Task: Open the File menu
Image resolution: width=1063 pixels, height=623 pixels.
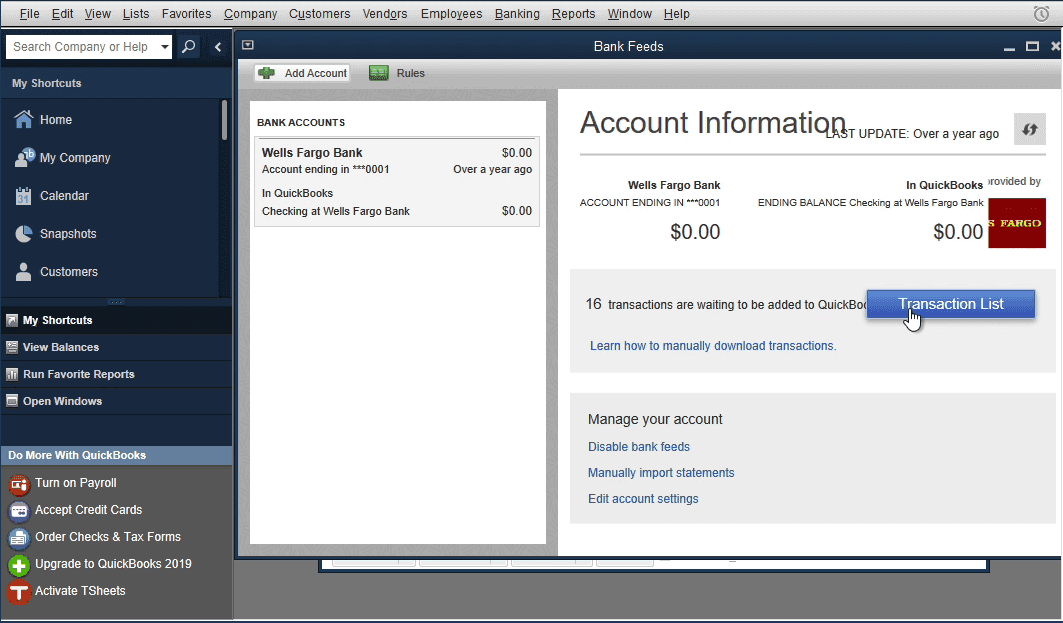Action: click(29, 14)
